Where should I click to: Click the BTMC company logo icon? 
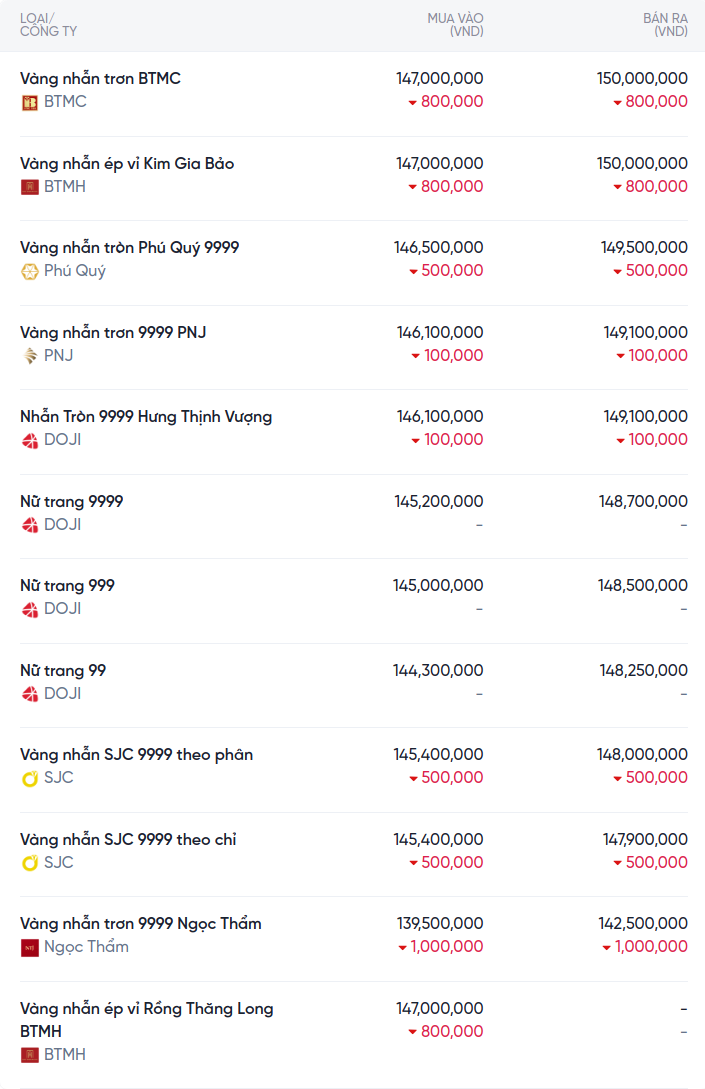[x=30, y=102]
